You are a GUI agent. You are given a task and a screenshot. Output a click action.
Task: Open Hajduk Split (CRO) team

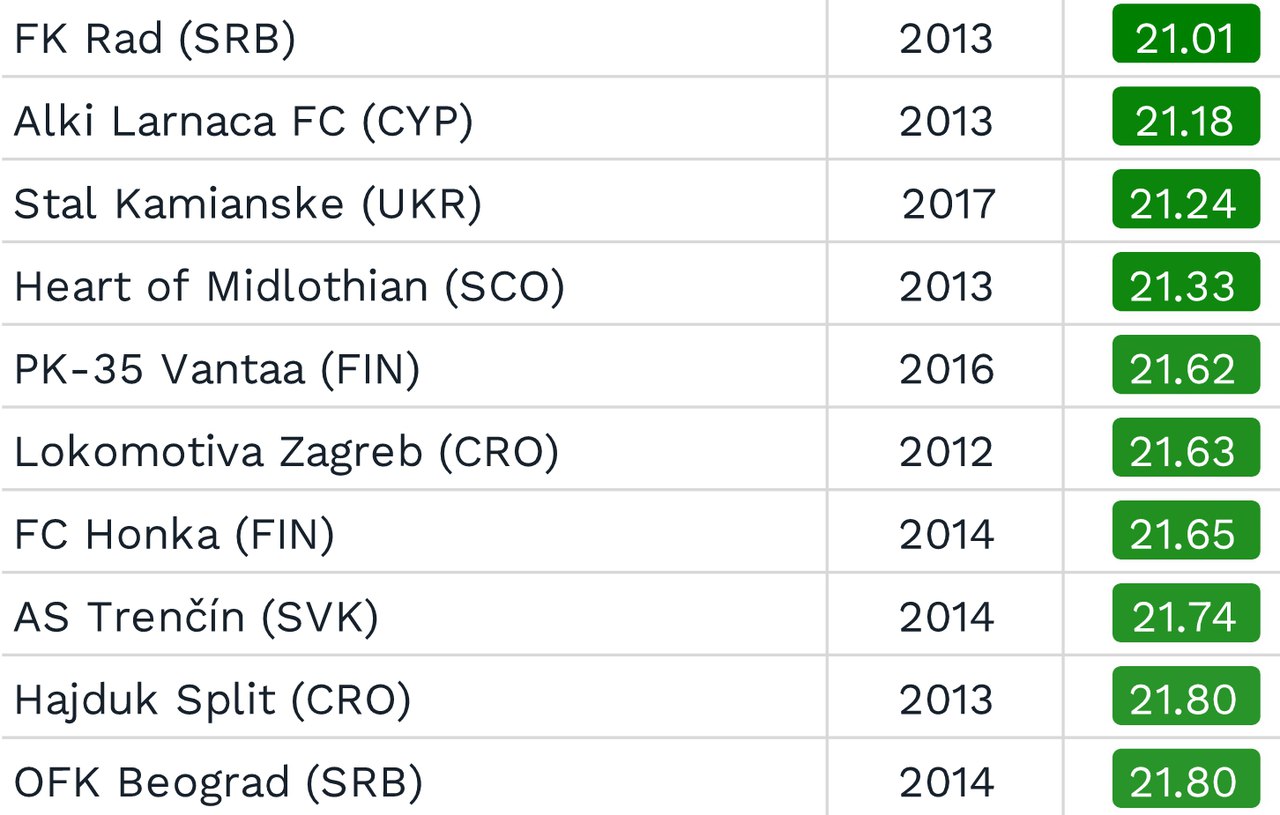coord(212,699)
